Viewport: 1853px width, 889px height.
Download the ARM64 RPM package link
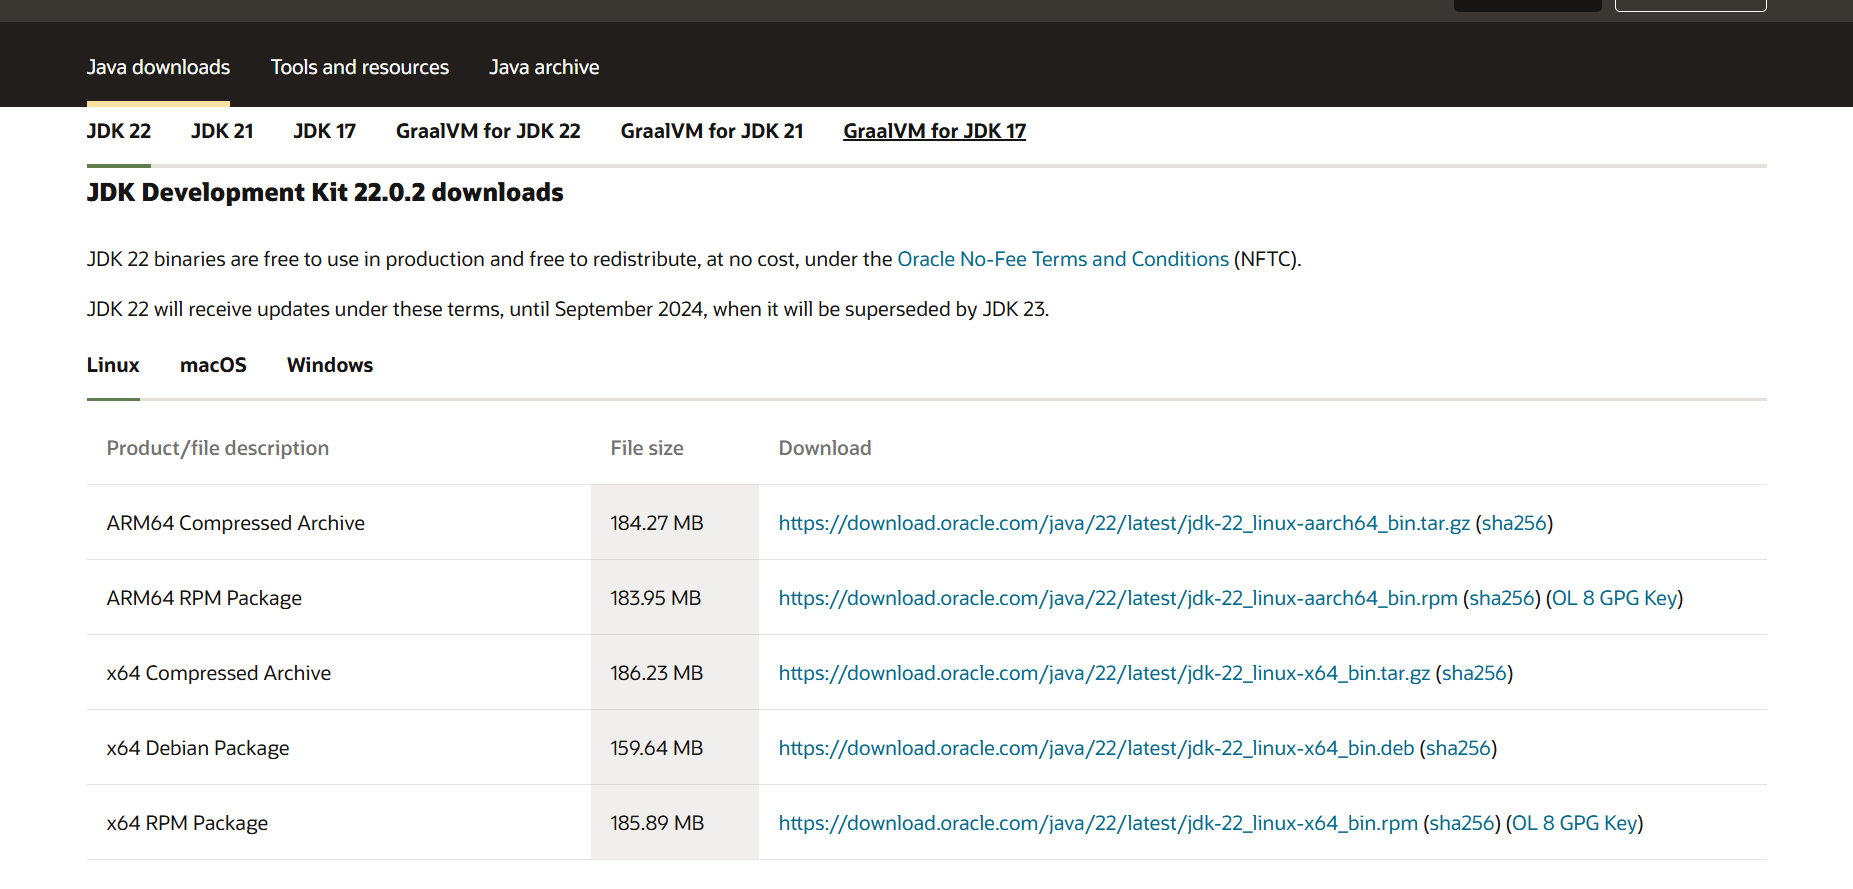1117,598
